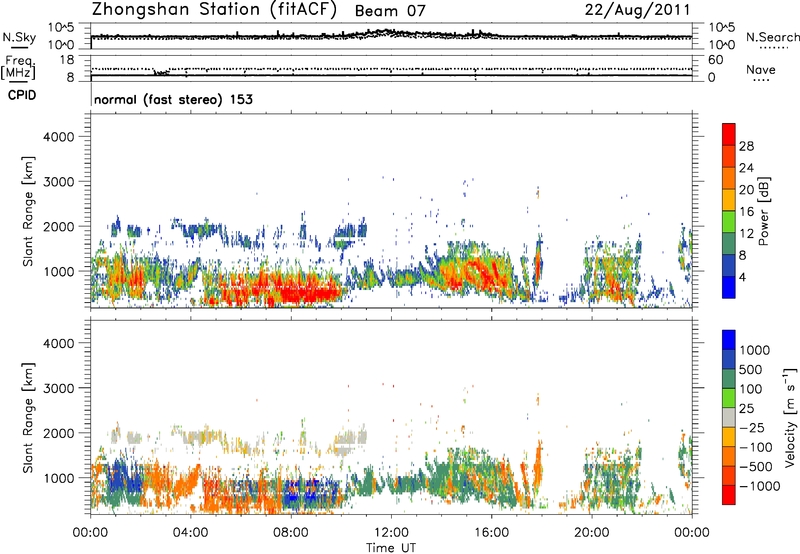Image resolution: width=800 pixels, height=554 pixels.
Task: Click the 'Velocity [m s-1]' colorbar label
Action: pos(789,417)
